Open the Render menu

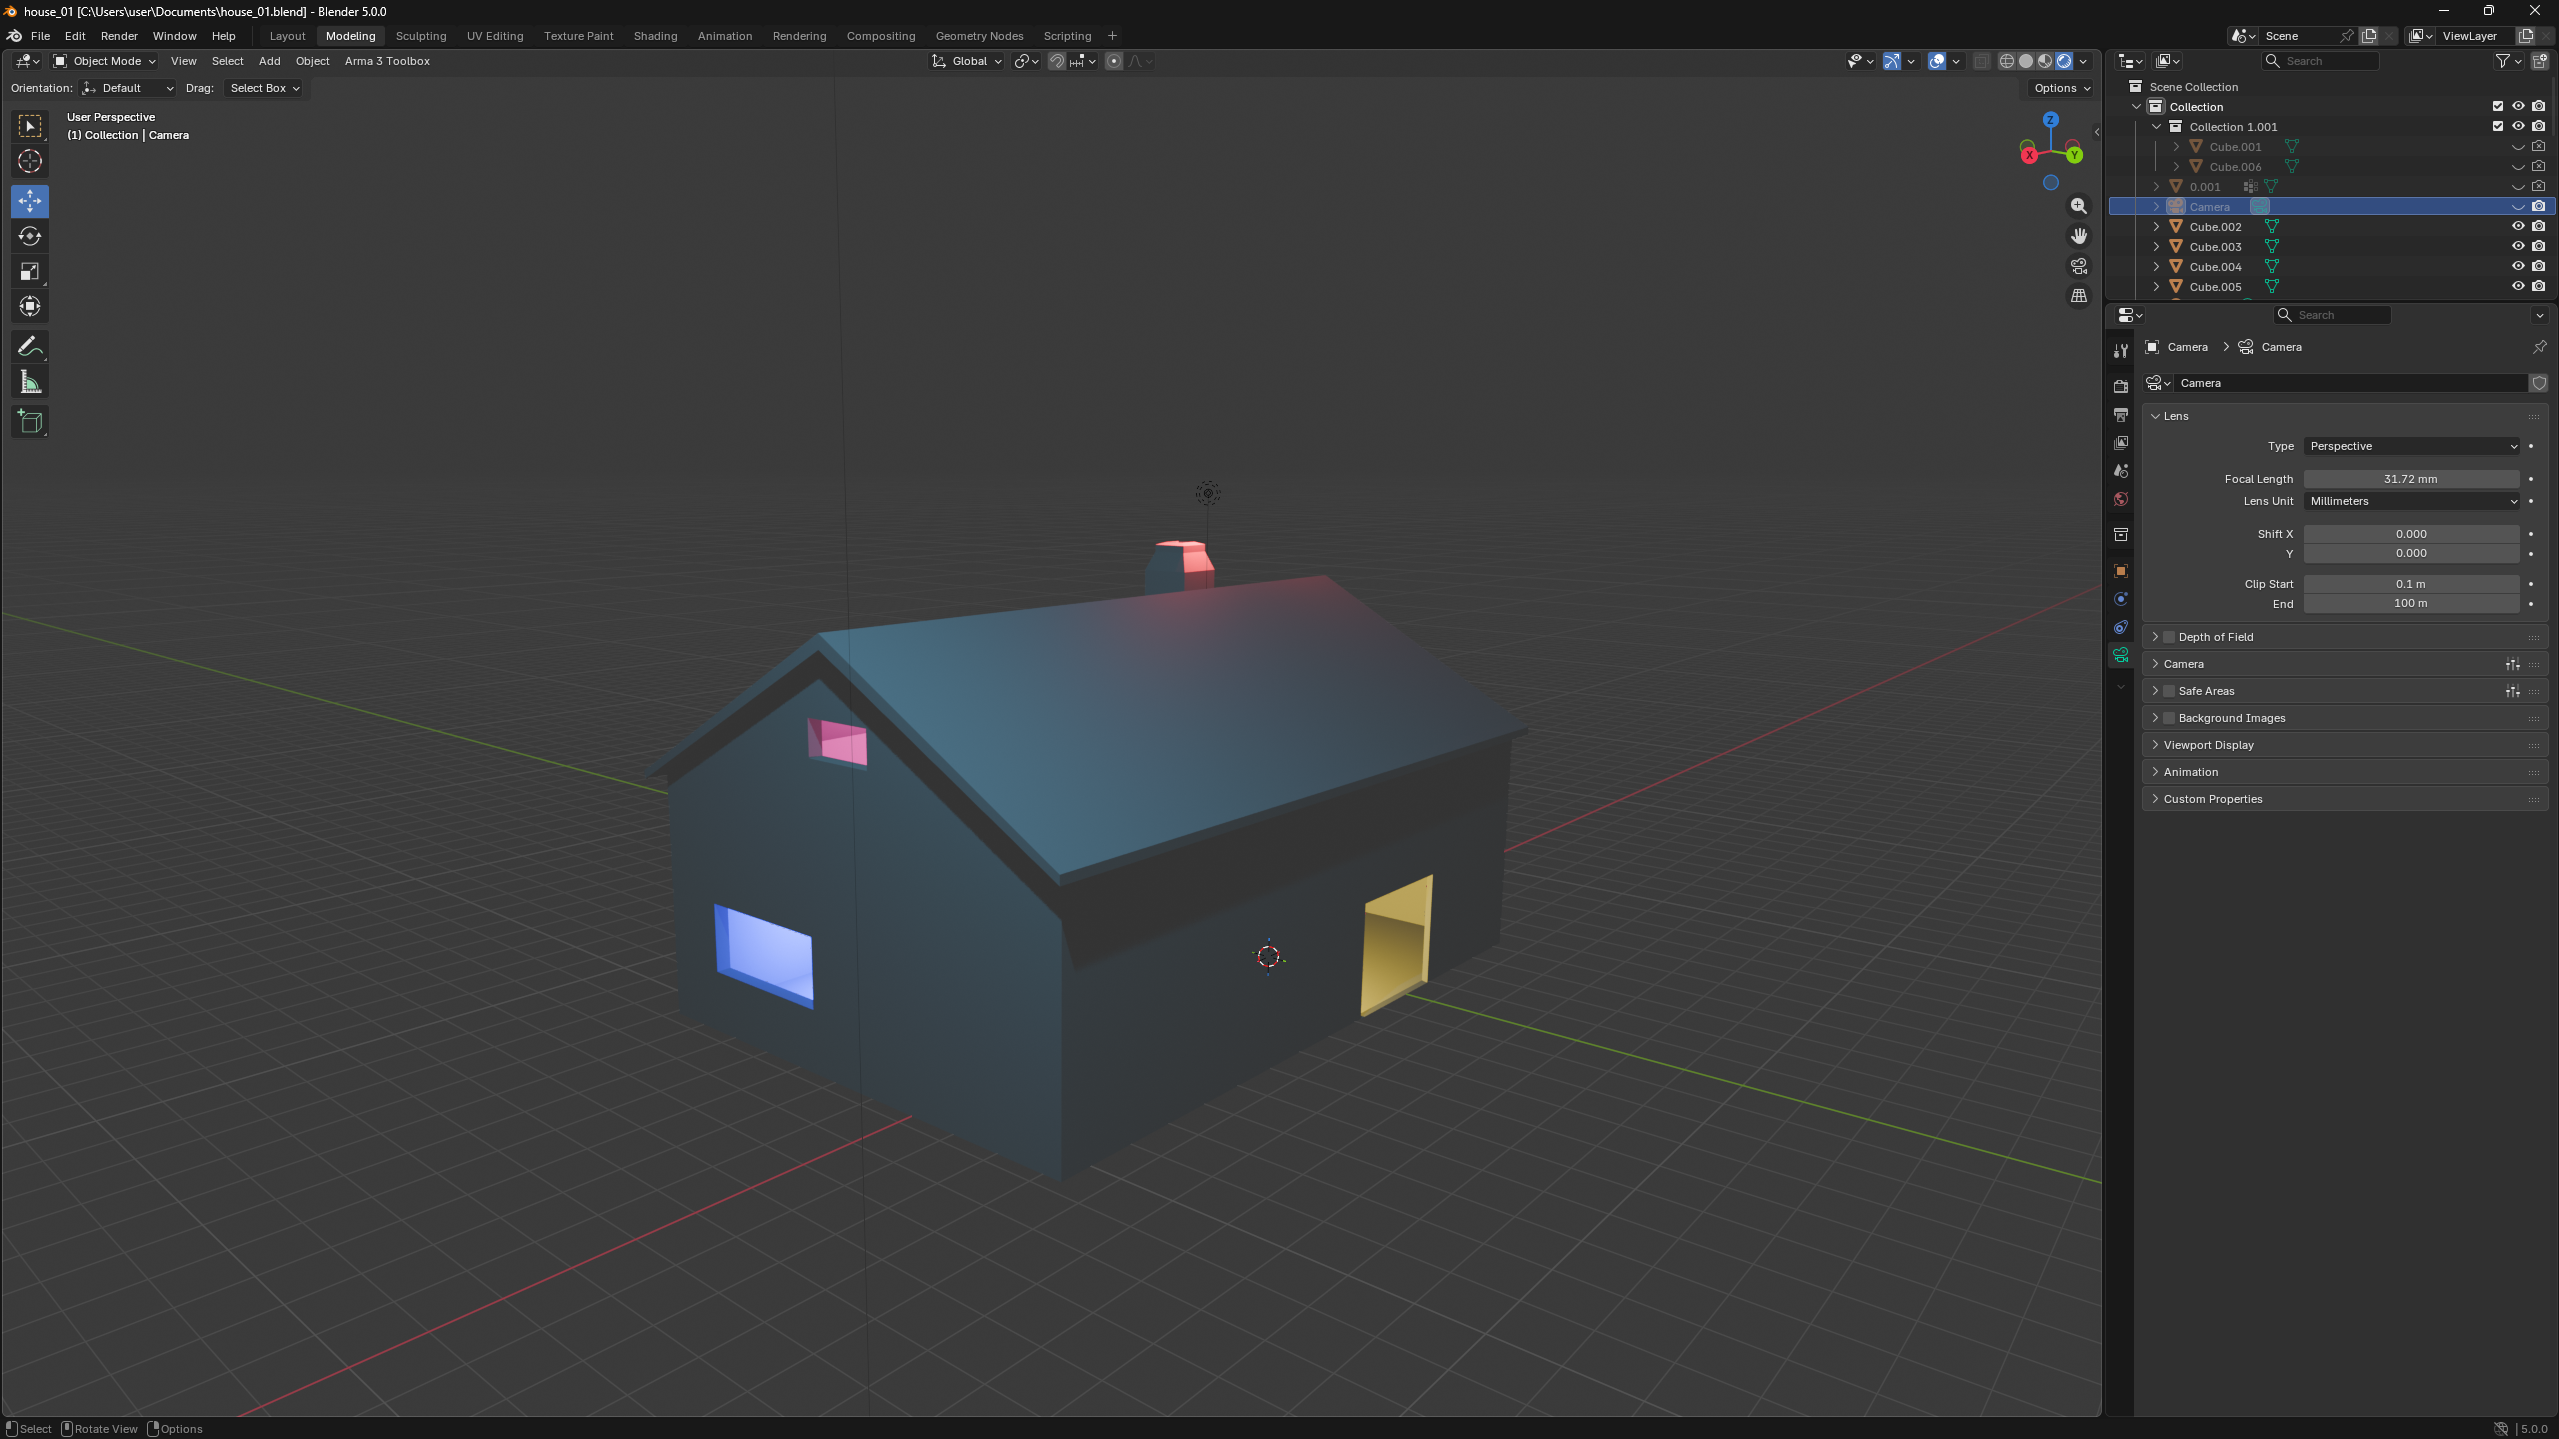pos(119,36)
